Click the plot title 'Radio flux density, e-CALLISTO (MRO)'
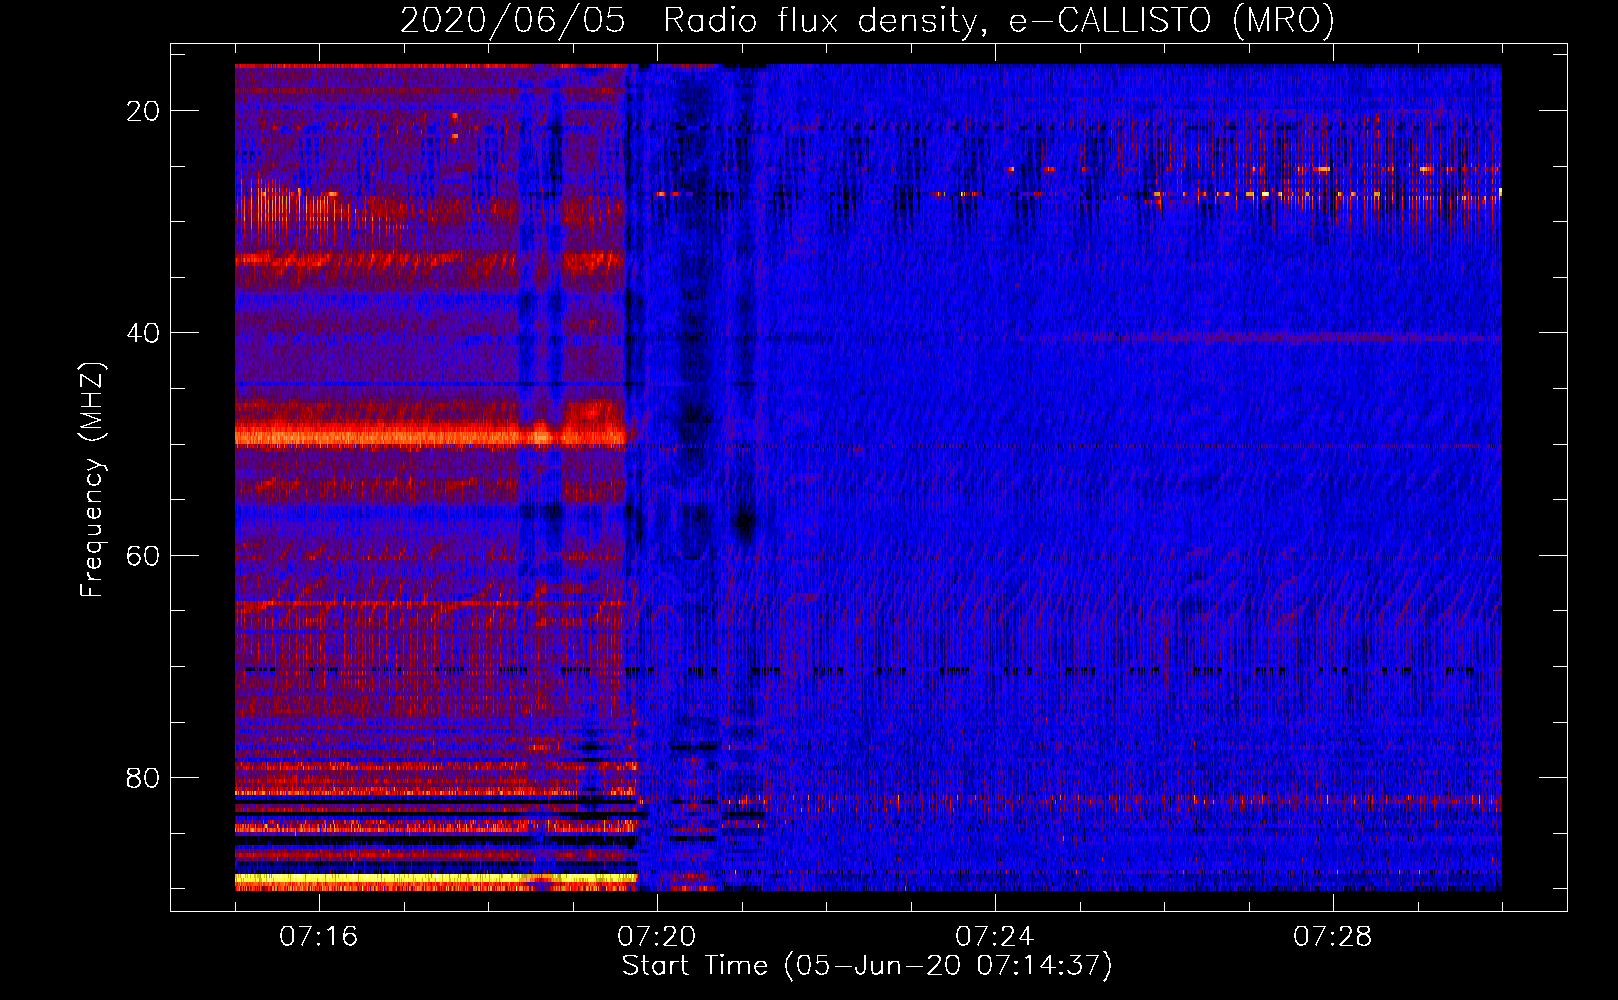The width and height of the screenshot is (1618, 1000). [999, 20]
